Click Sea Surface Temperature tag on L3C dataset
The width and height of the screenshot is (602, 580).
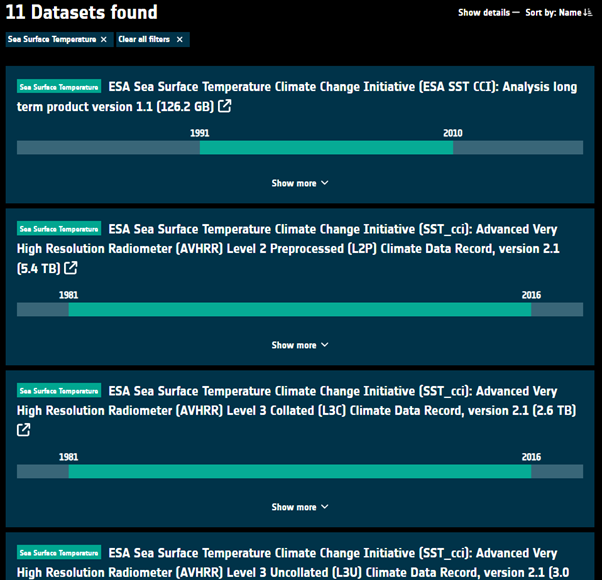point(59,391)
